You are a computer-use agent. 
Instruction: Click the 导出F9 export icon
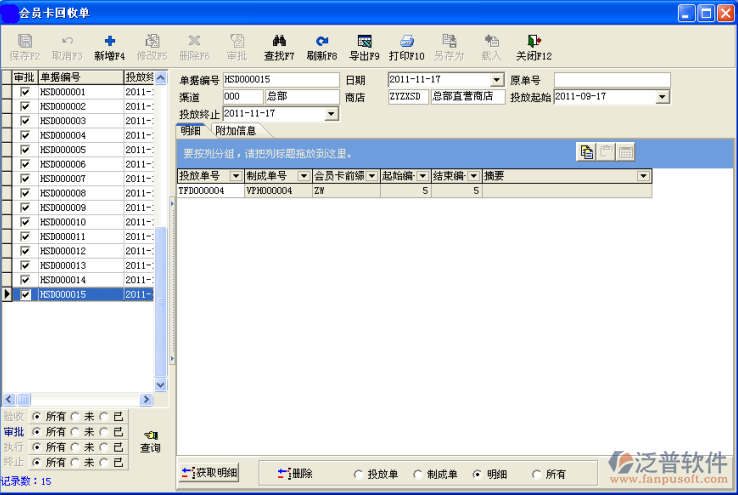tap(364, 41)
